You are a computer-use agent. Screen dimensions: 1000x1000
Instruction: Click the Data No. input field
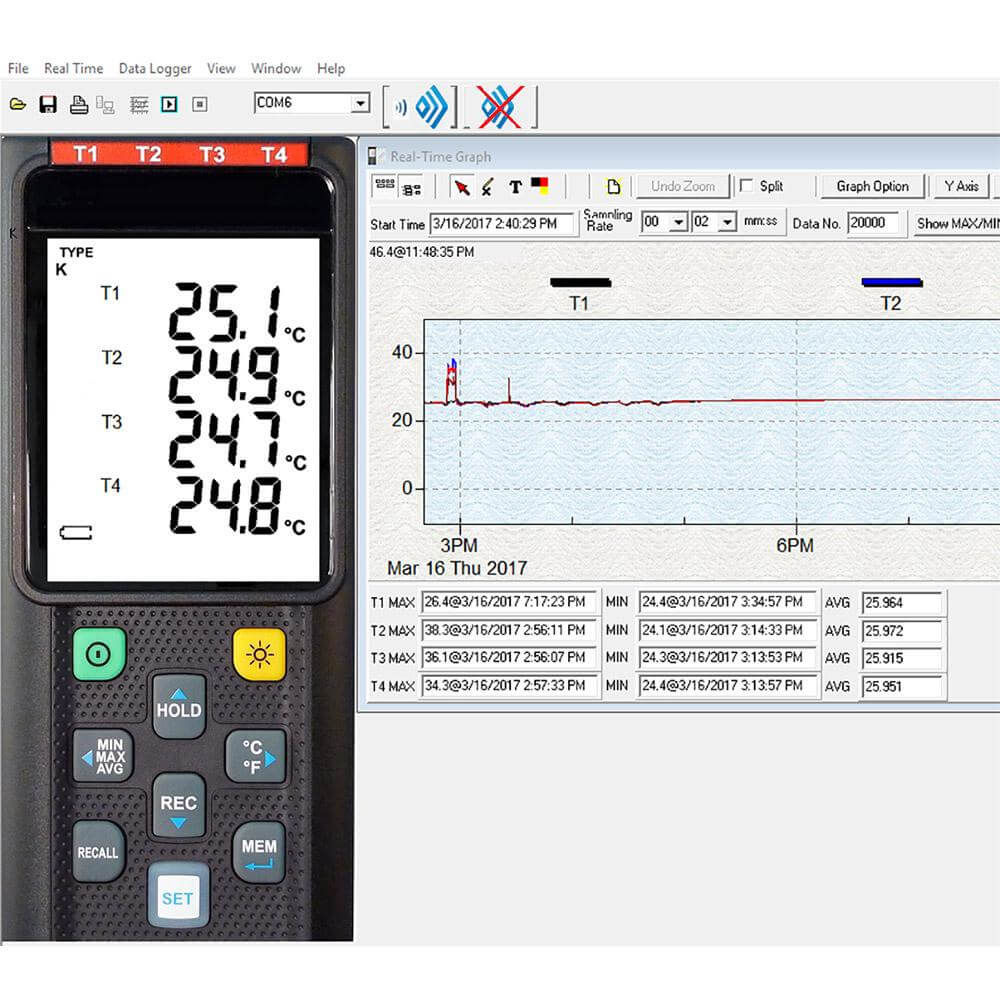(x=873, y=223)
